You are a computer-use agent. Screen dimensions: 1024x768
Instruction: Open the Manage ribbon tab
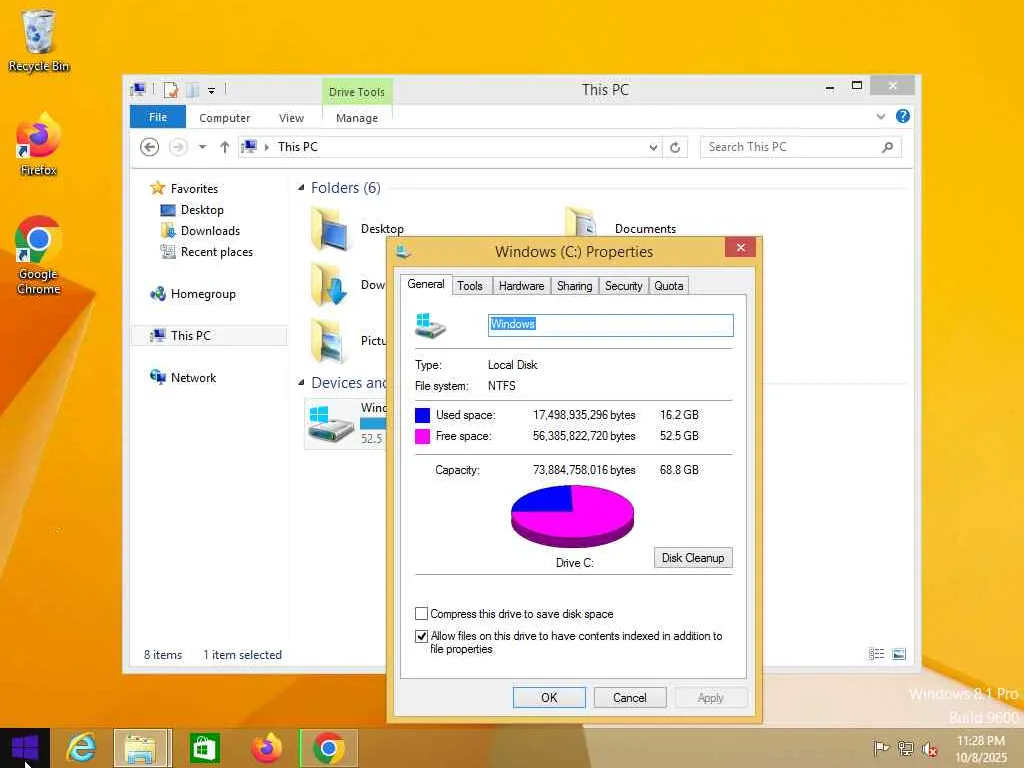coord(357,118)
